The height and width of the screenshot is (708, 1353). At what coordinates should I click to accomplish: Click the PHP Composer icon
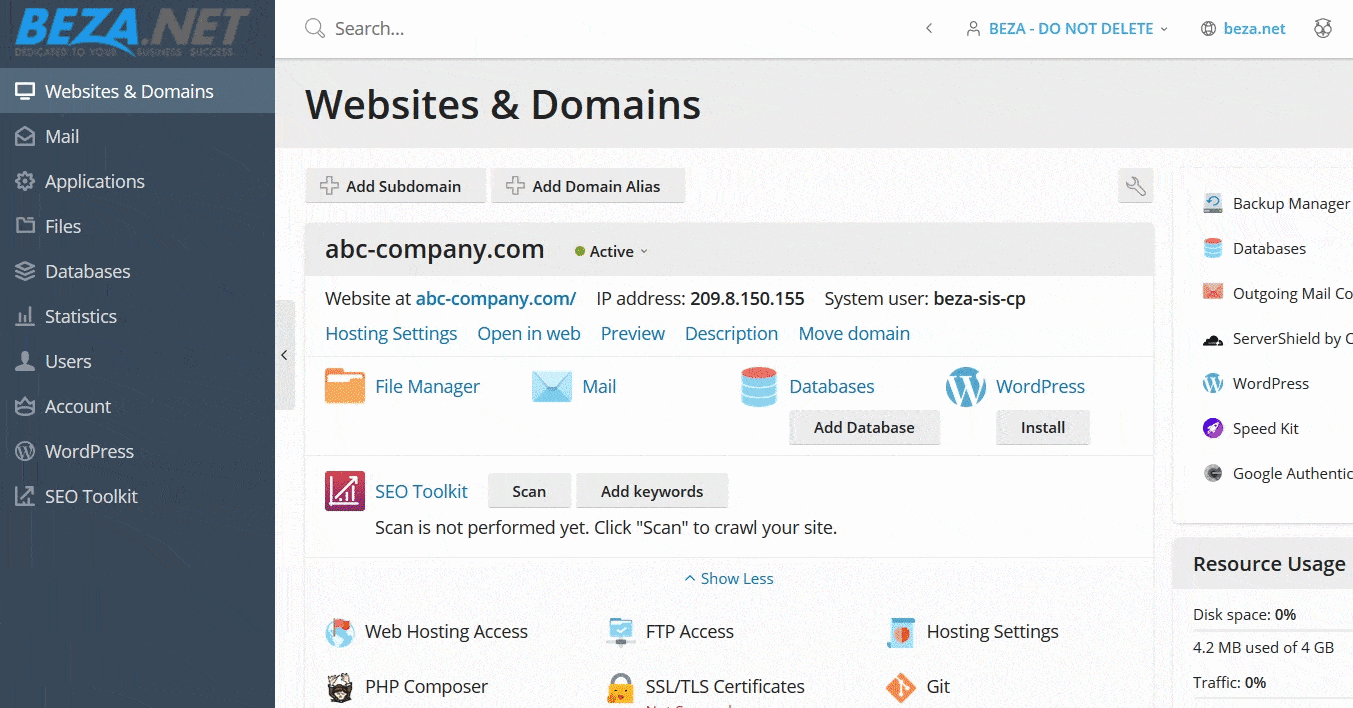340,687
